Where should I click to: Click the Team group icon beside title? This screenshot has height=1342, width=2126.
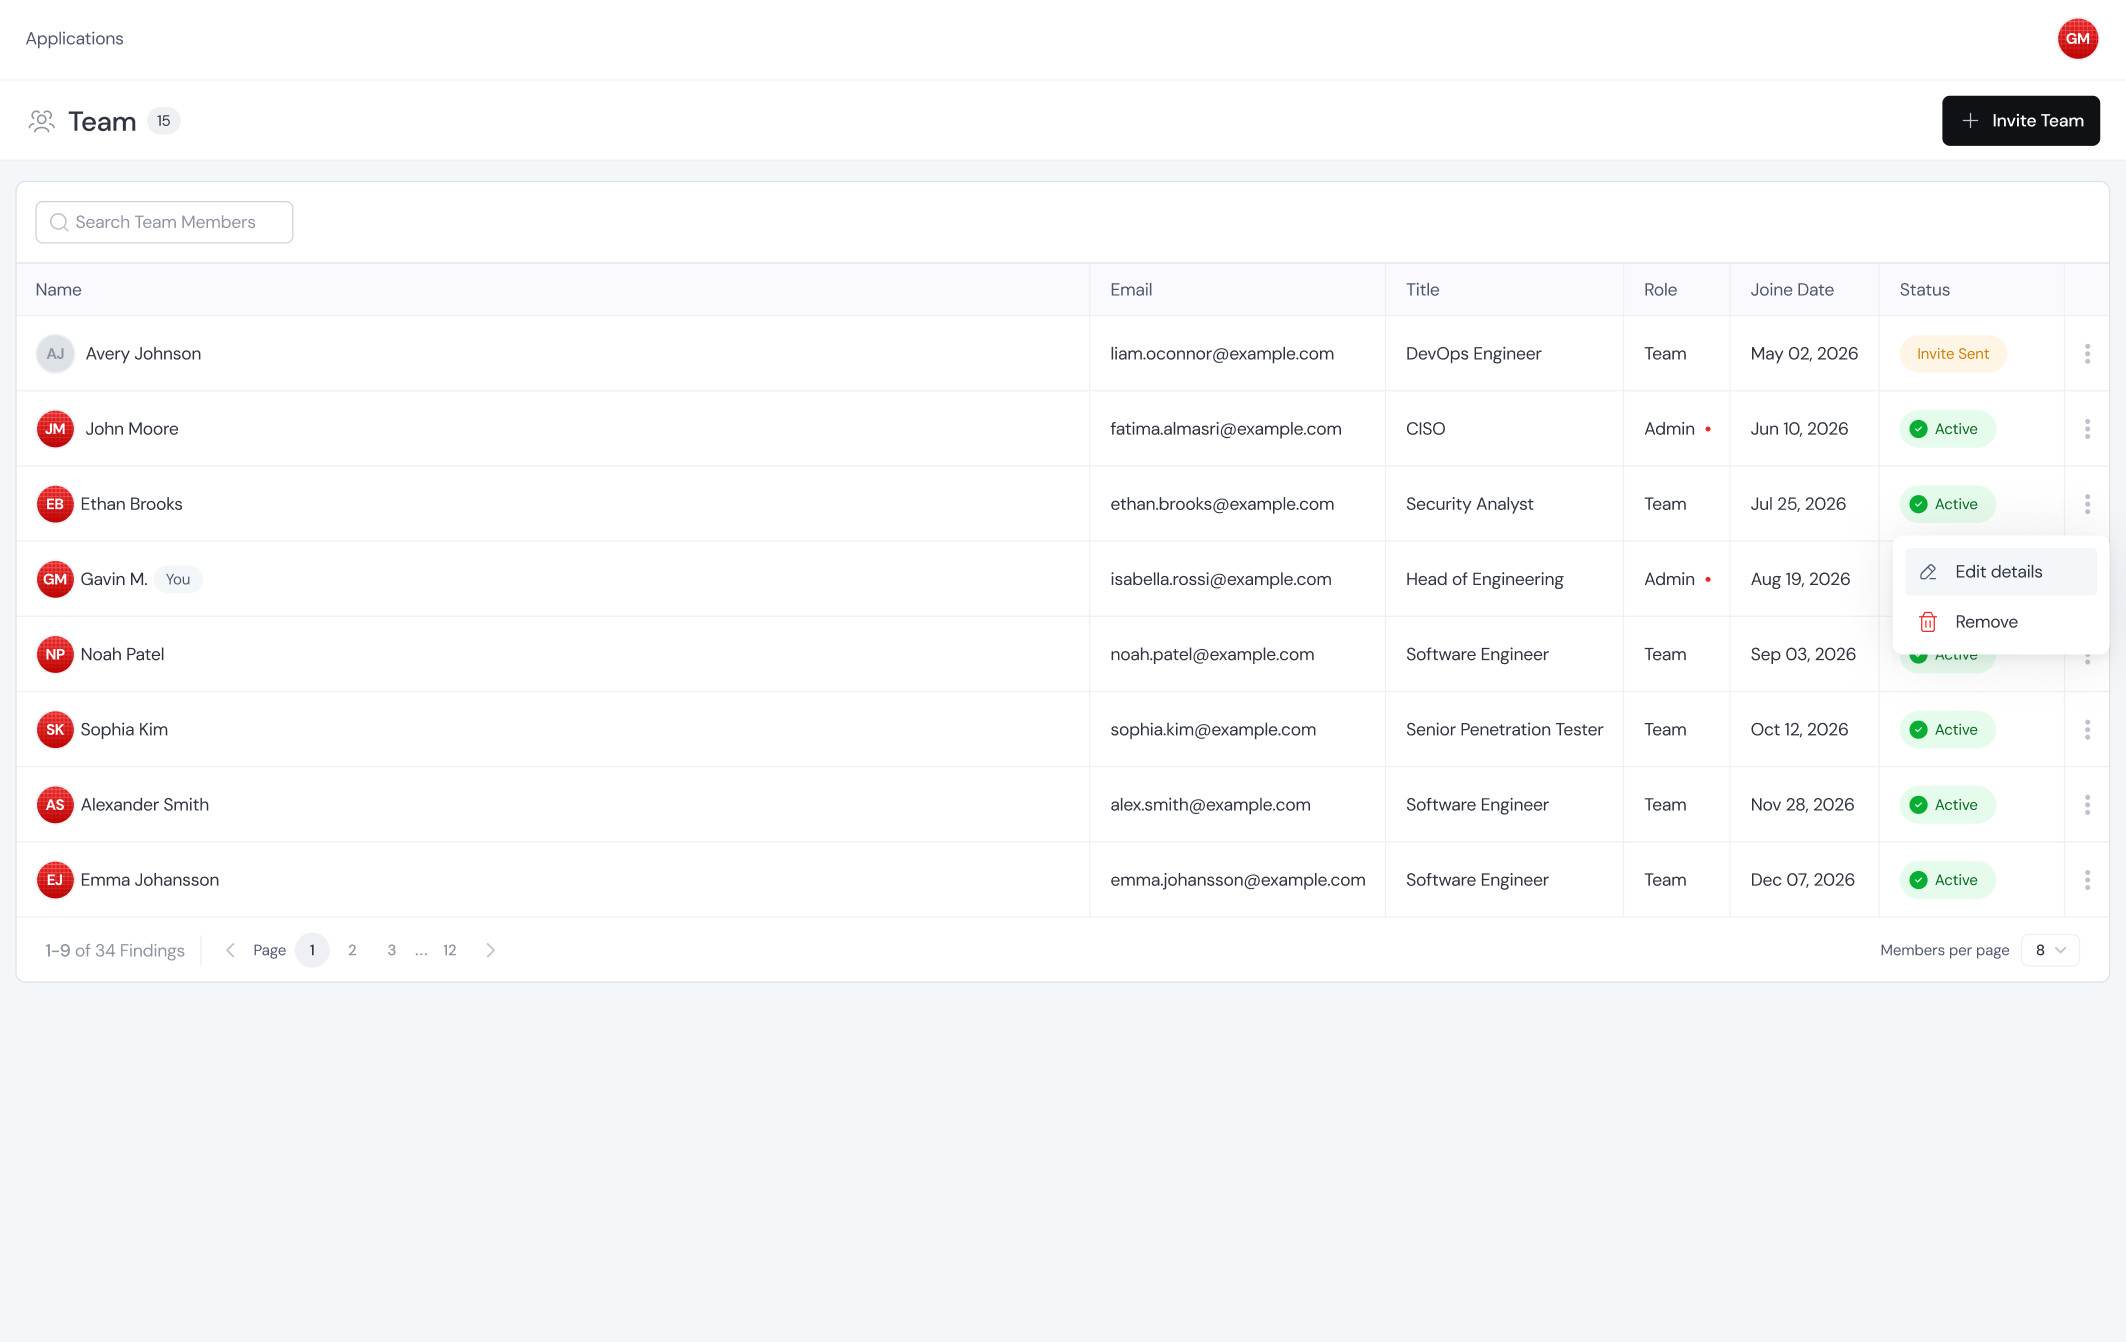pyautogui.click(x=42, y=121)
